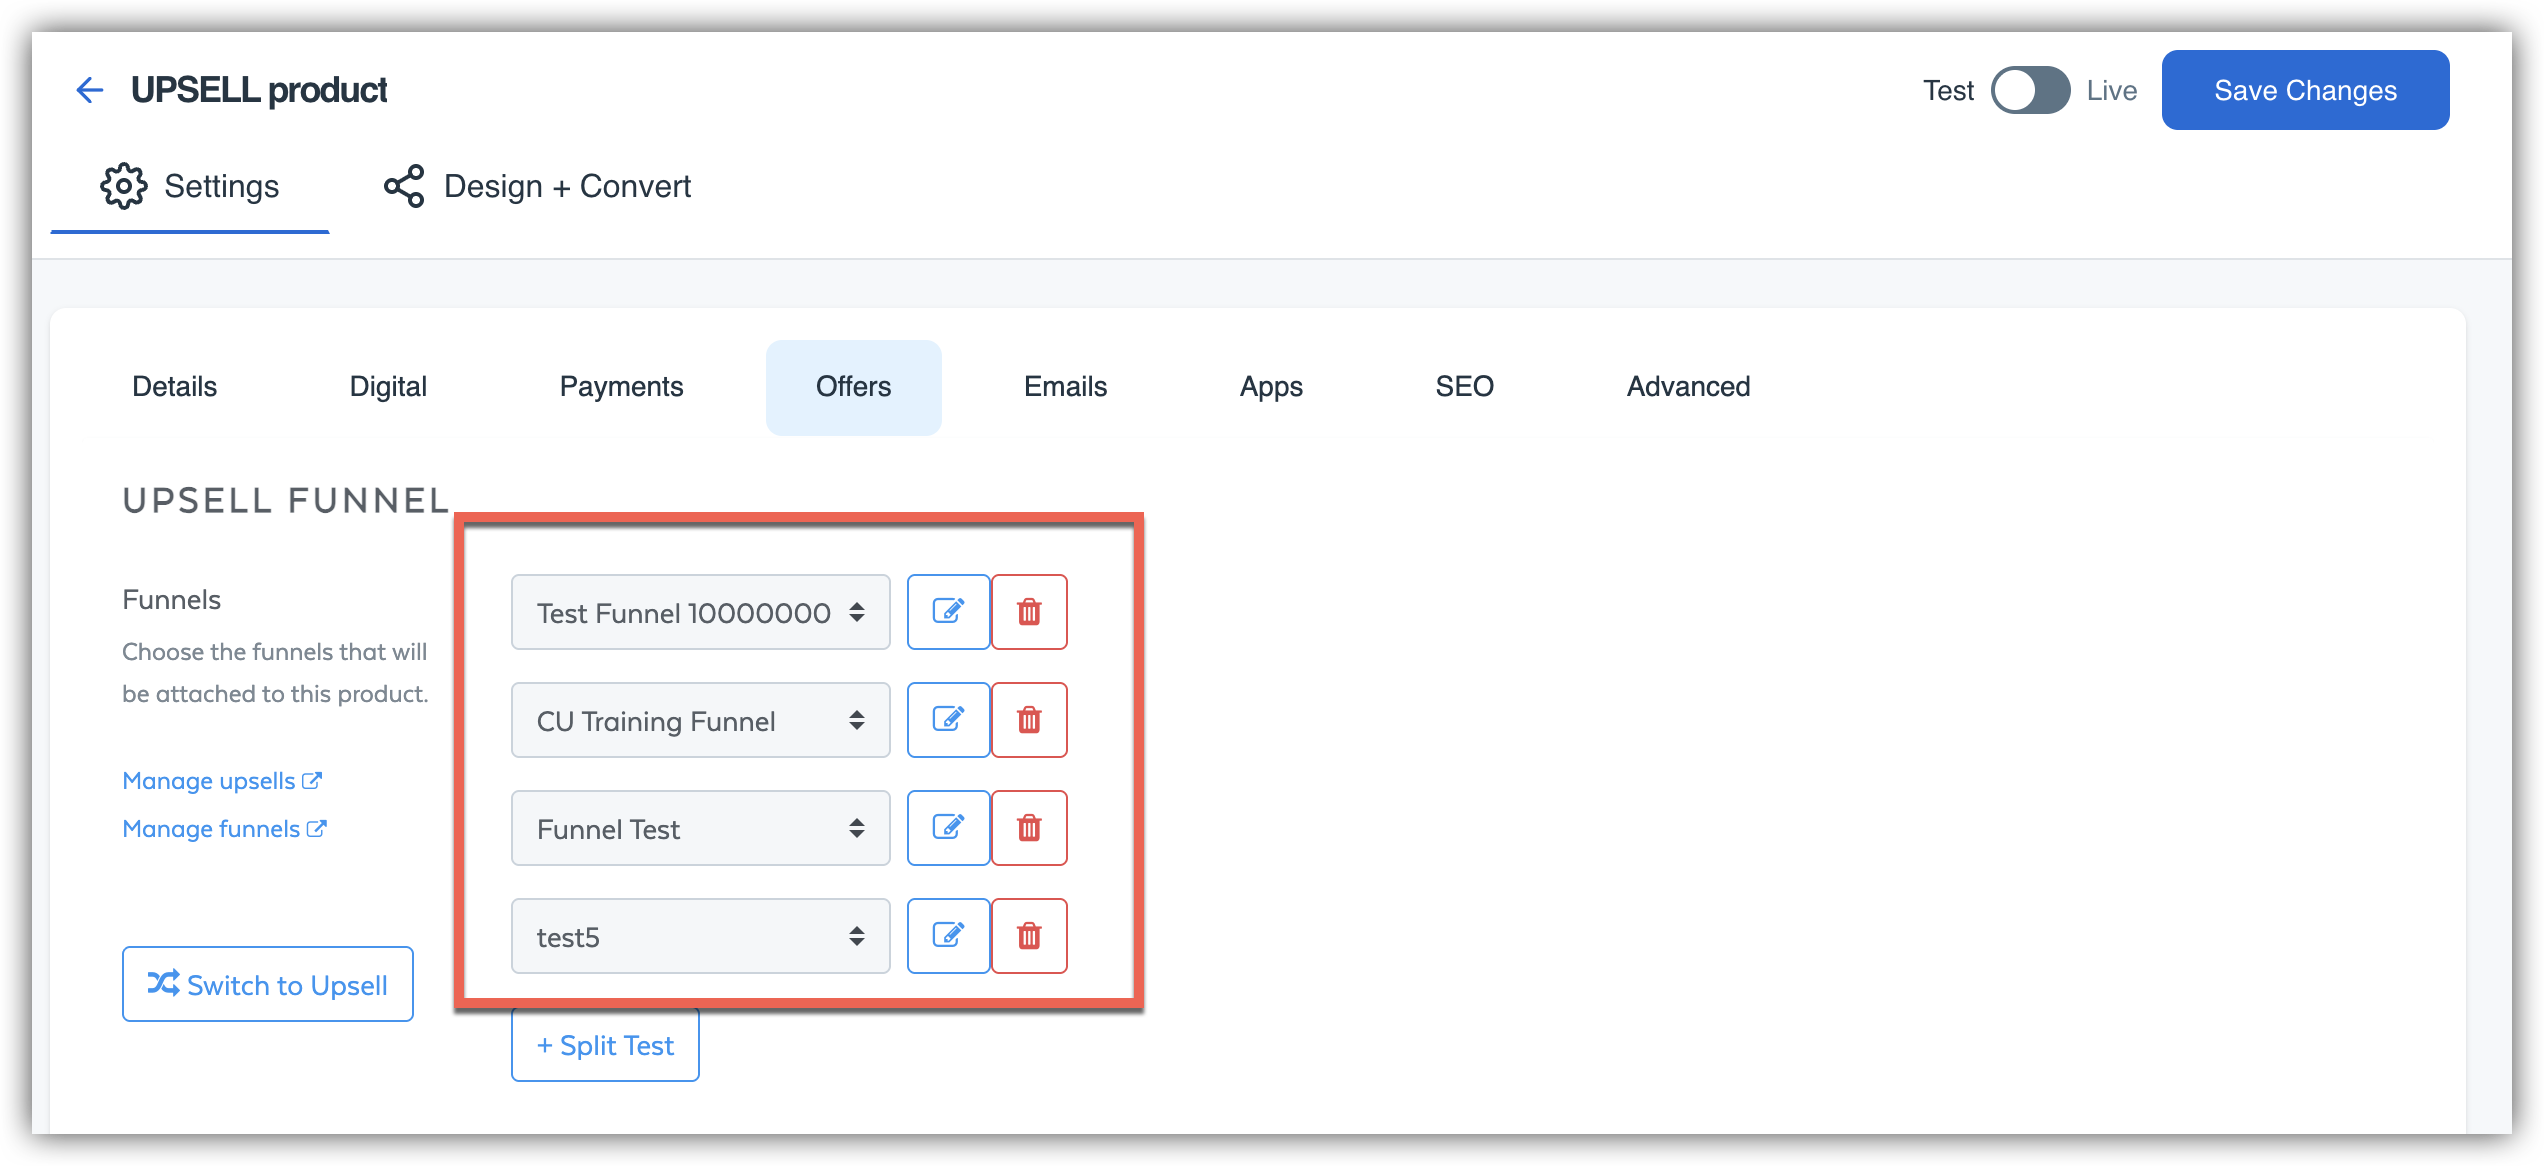Edit the CU Training Funnel entry
The height and width of the screenshot is (1166, 2544).
[x=947, y=720]
